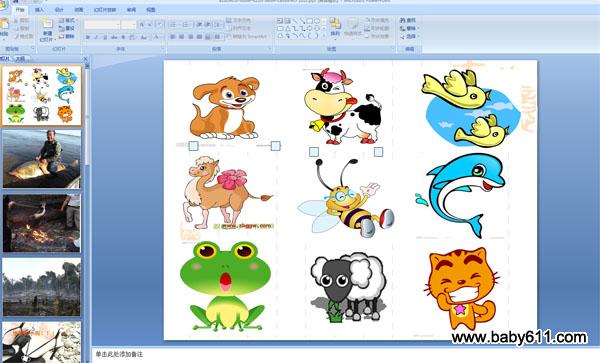Click the Bold formatting icon

click(x=88, y=37)
